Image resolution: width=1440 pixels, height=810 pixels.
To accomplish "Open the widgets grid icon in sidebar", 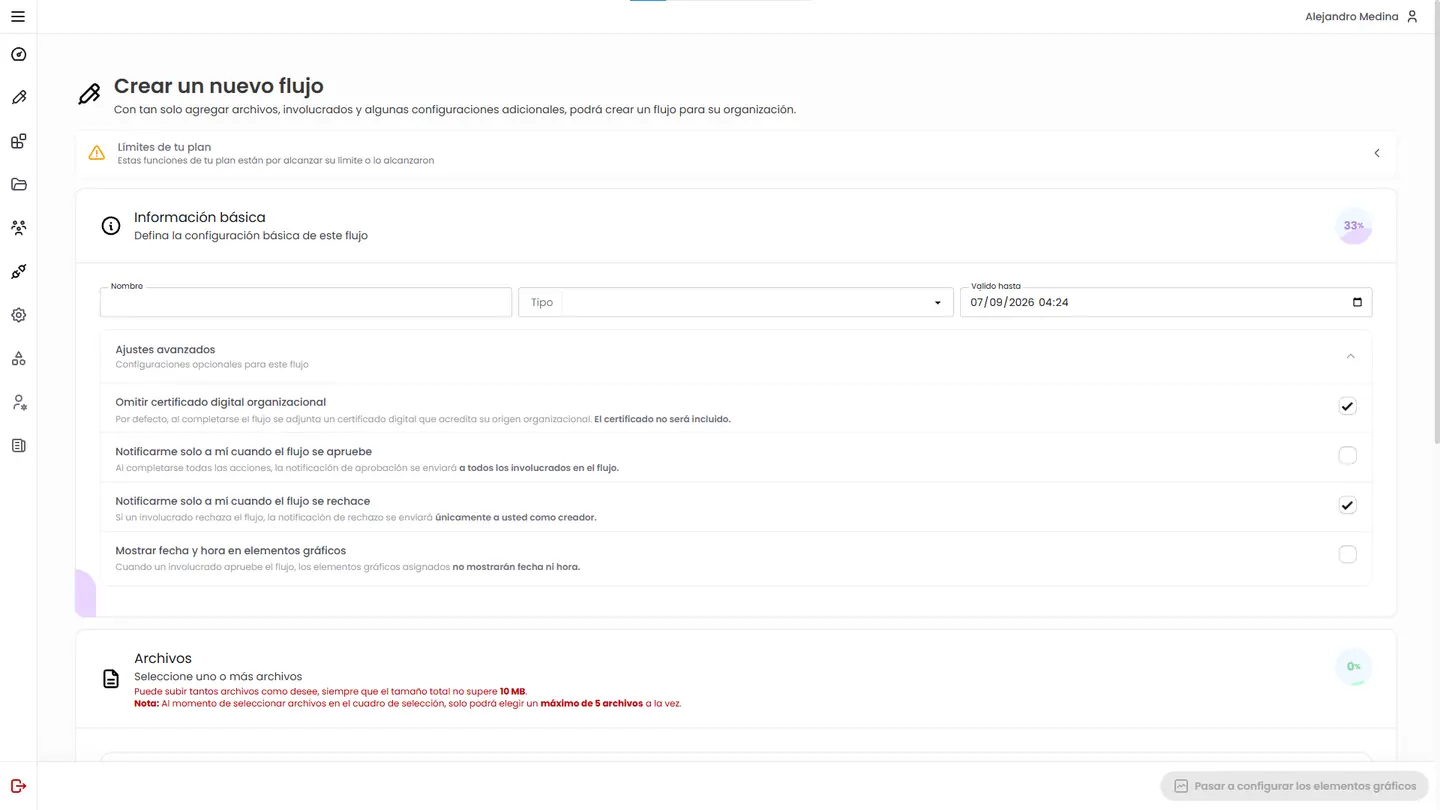I will click(x=18, y=142).
